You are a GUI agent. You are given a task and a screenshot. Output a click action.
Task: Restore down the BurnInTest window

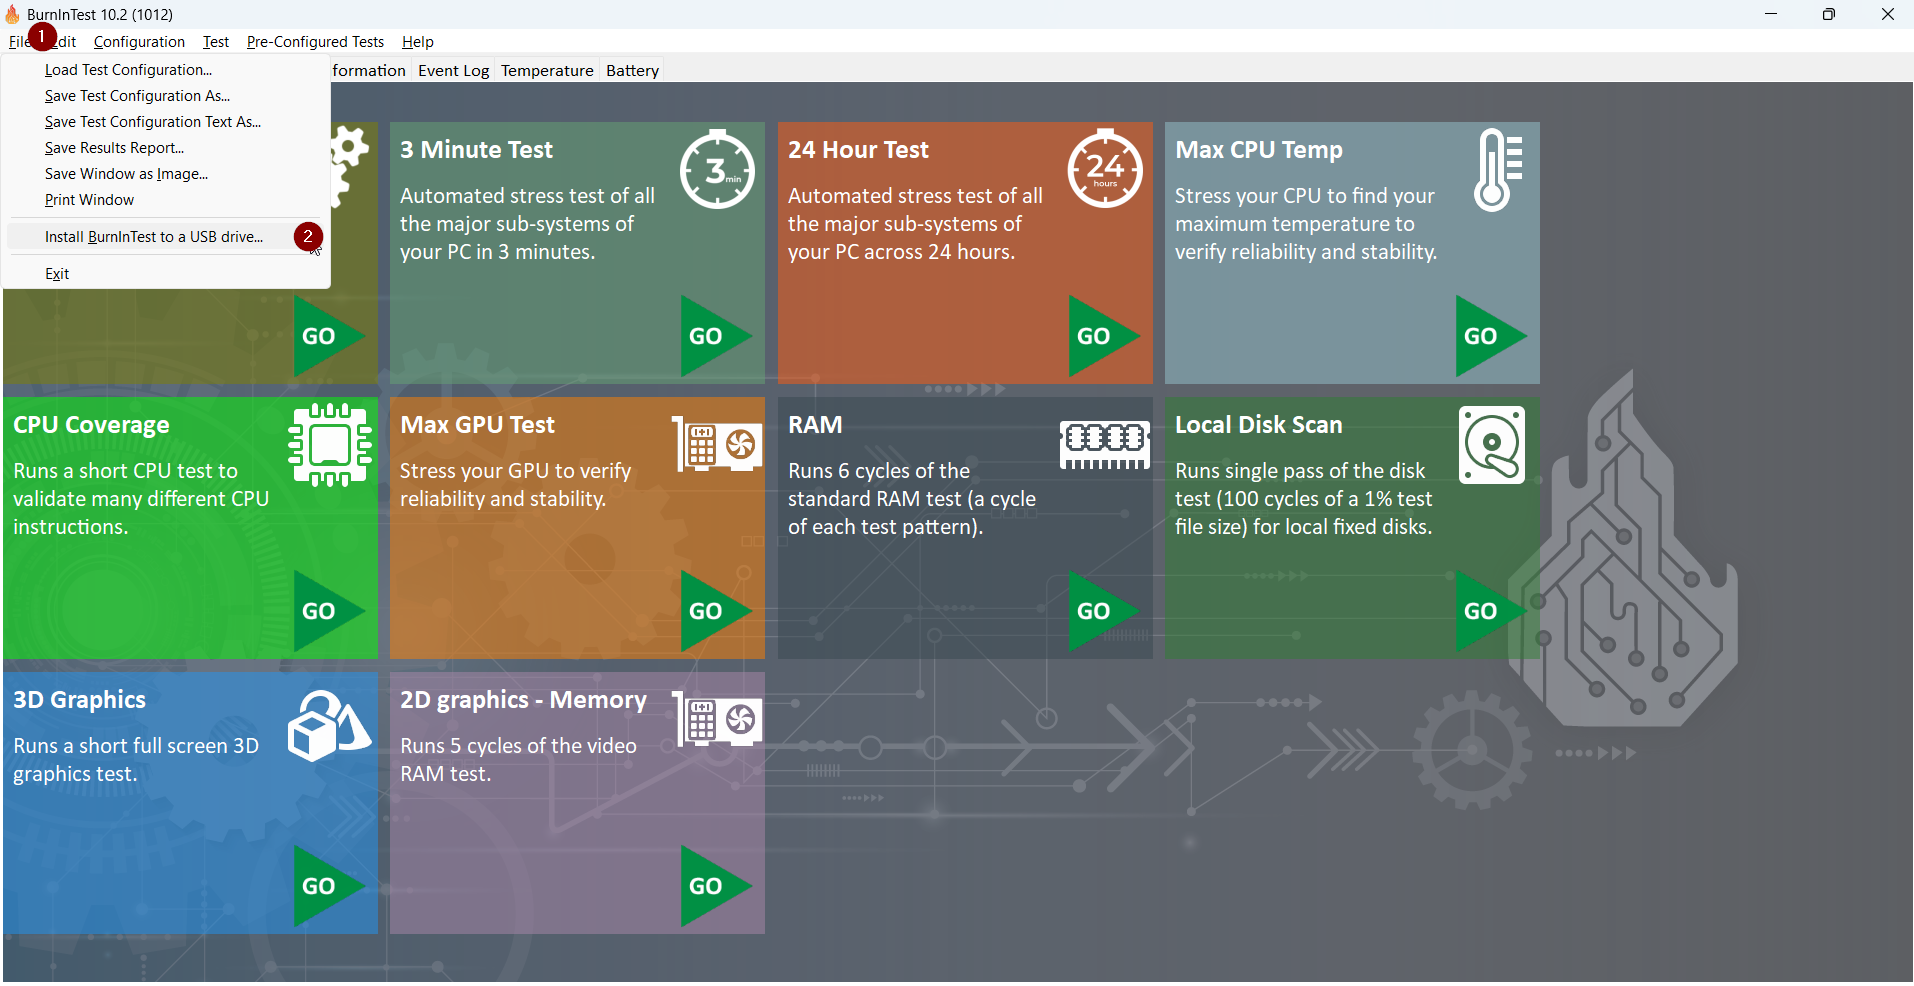[1829, 14]
